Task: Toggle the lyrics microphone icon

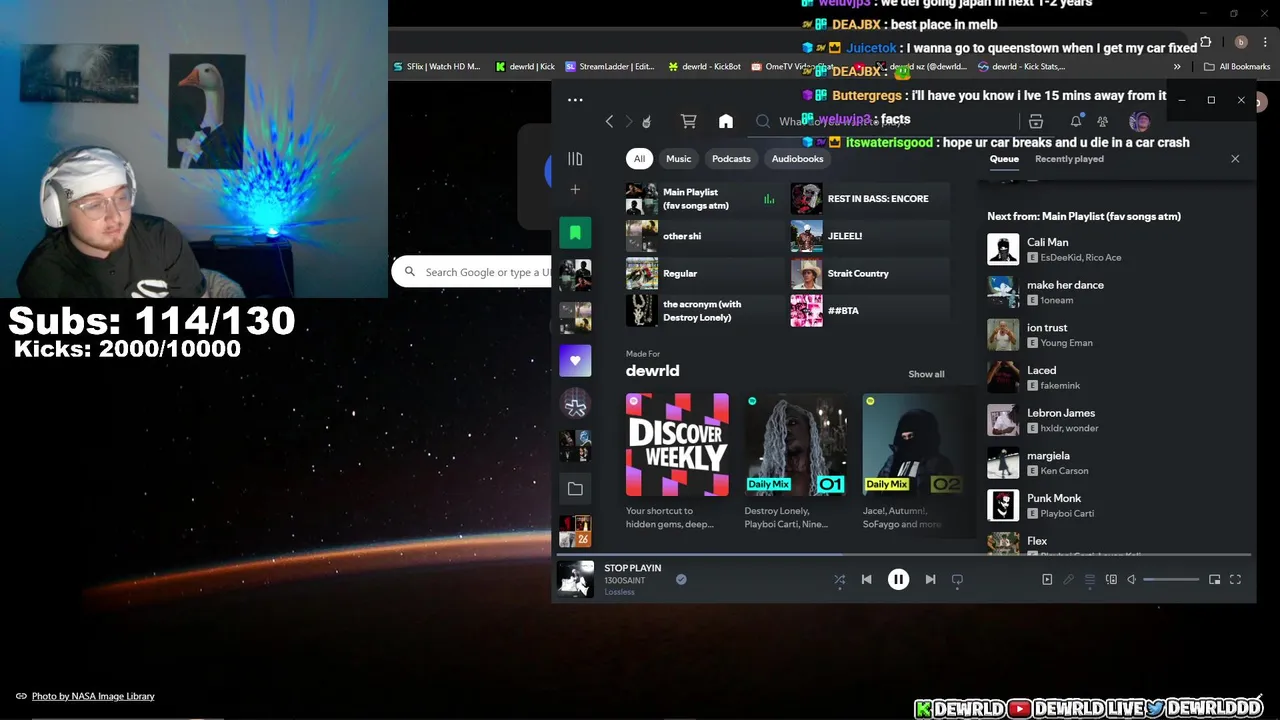Action: click(1069, 579)
